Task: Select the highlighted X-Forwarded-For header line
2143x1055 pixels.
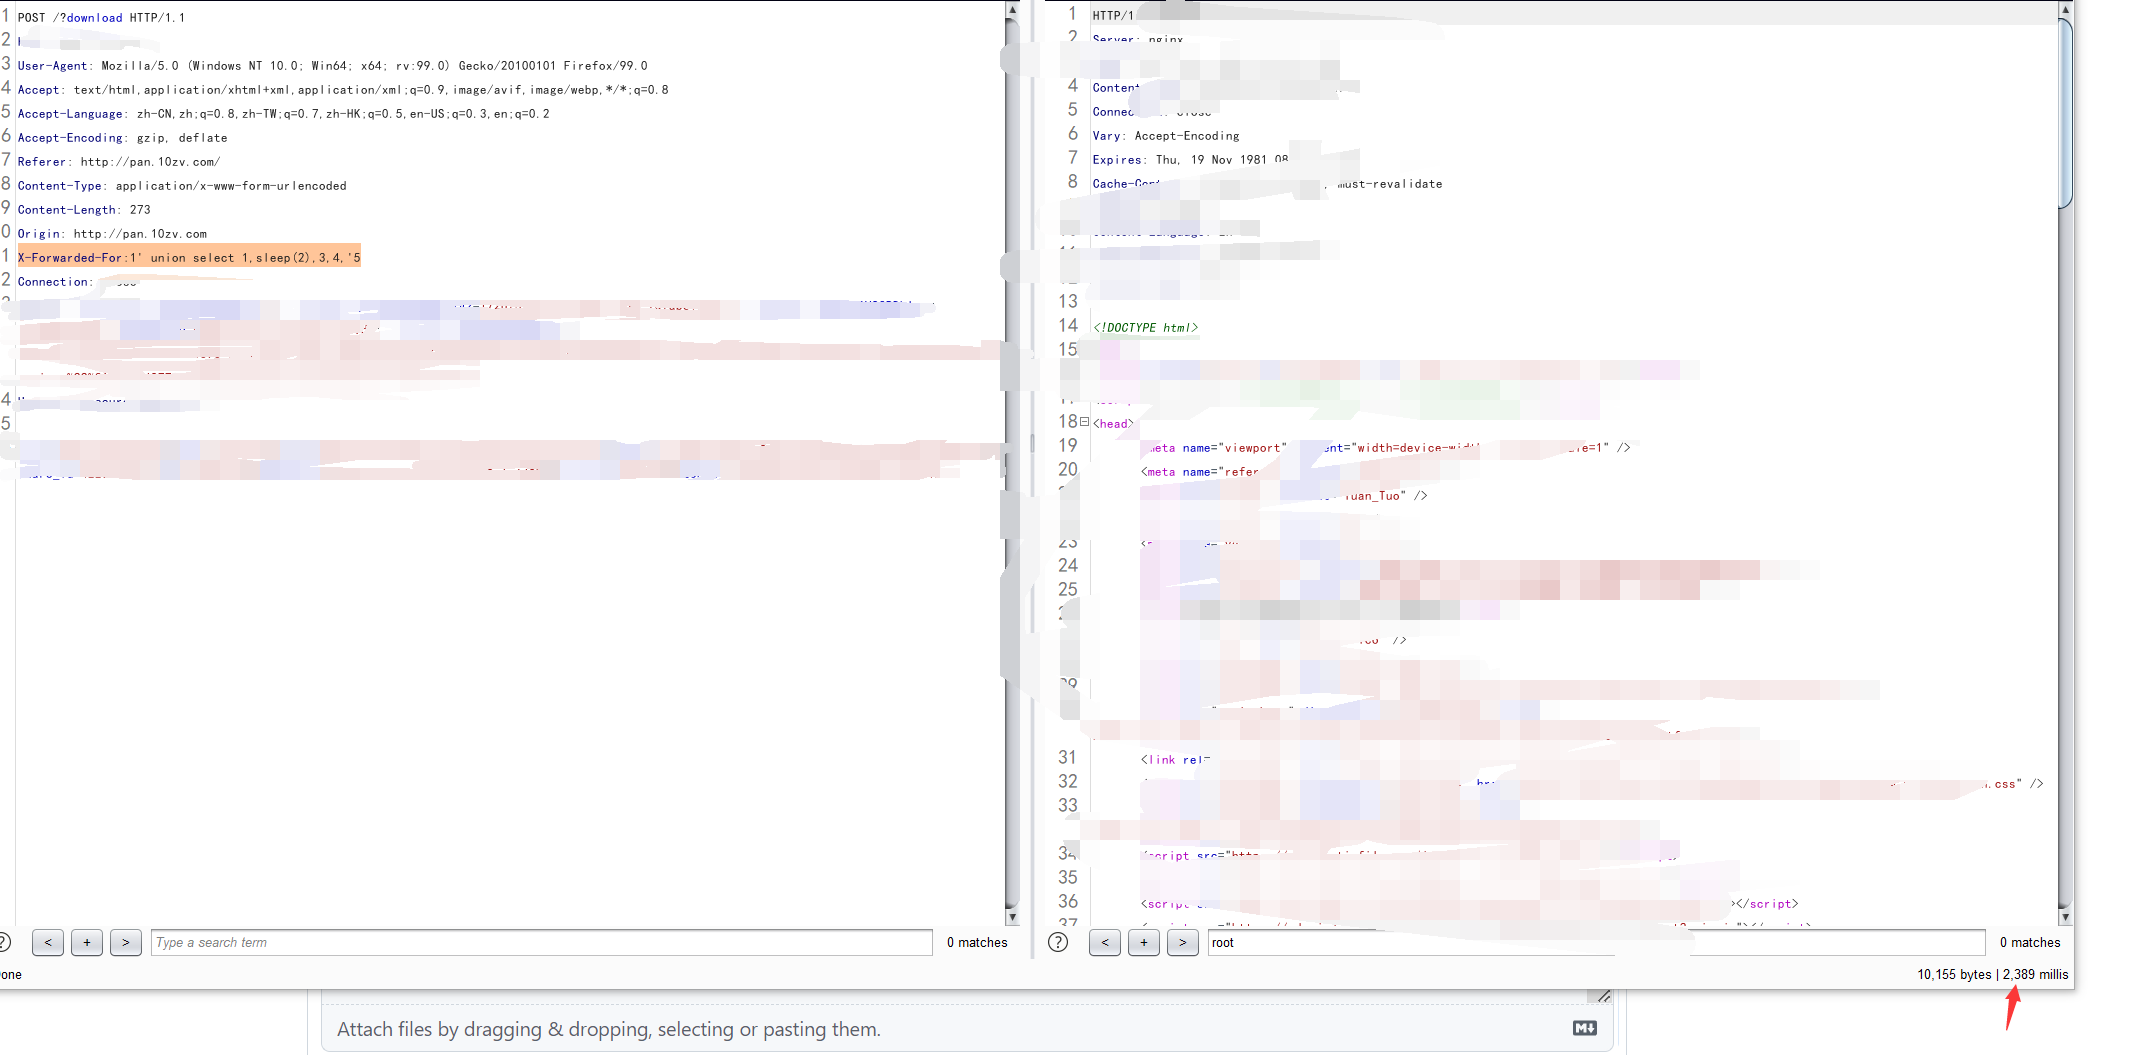Action: coord(190,257)
